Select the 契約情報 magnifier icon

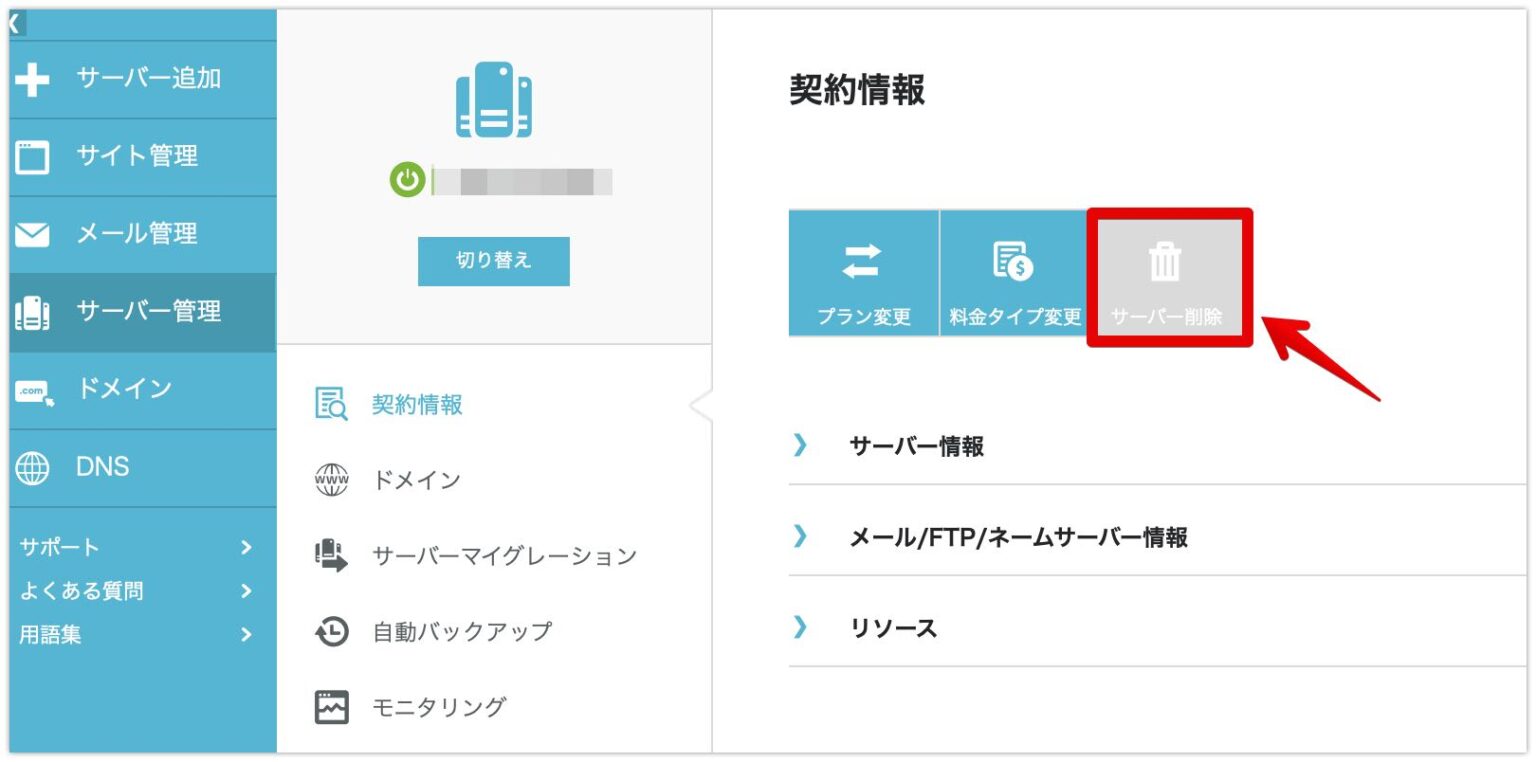coord(331,404)
